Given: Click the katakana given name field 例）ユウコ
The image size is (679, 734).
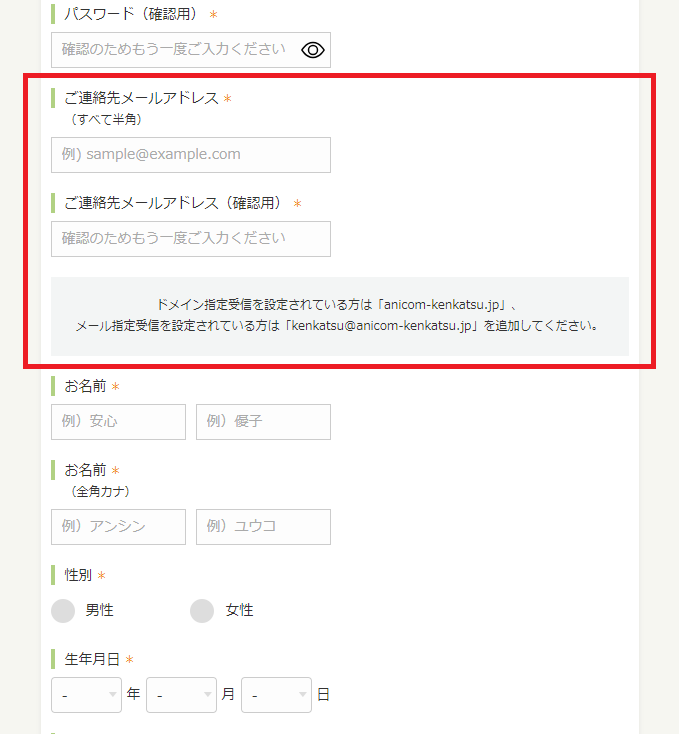Looking at the screenshot, I should tap(263, 527).
